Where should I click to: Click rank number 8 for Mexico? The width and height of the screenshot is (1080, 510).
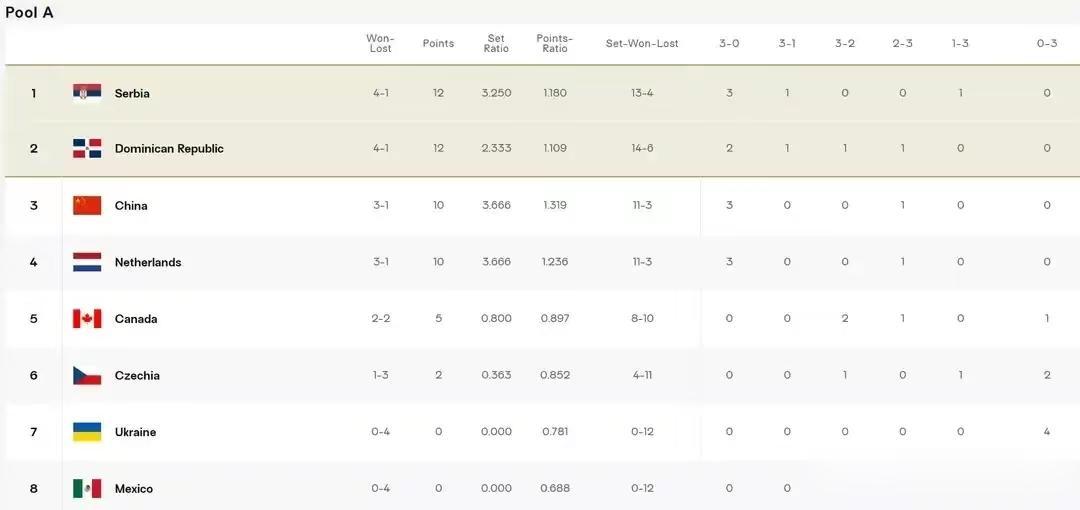click(x=33, y=489)
